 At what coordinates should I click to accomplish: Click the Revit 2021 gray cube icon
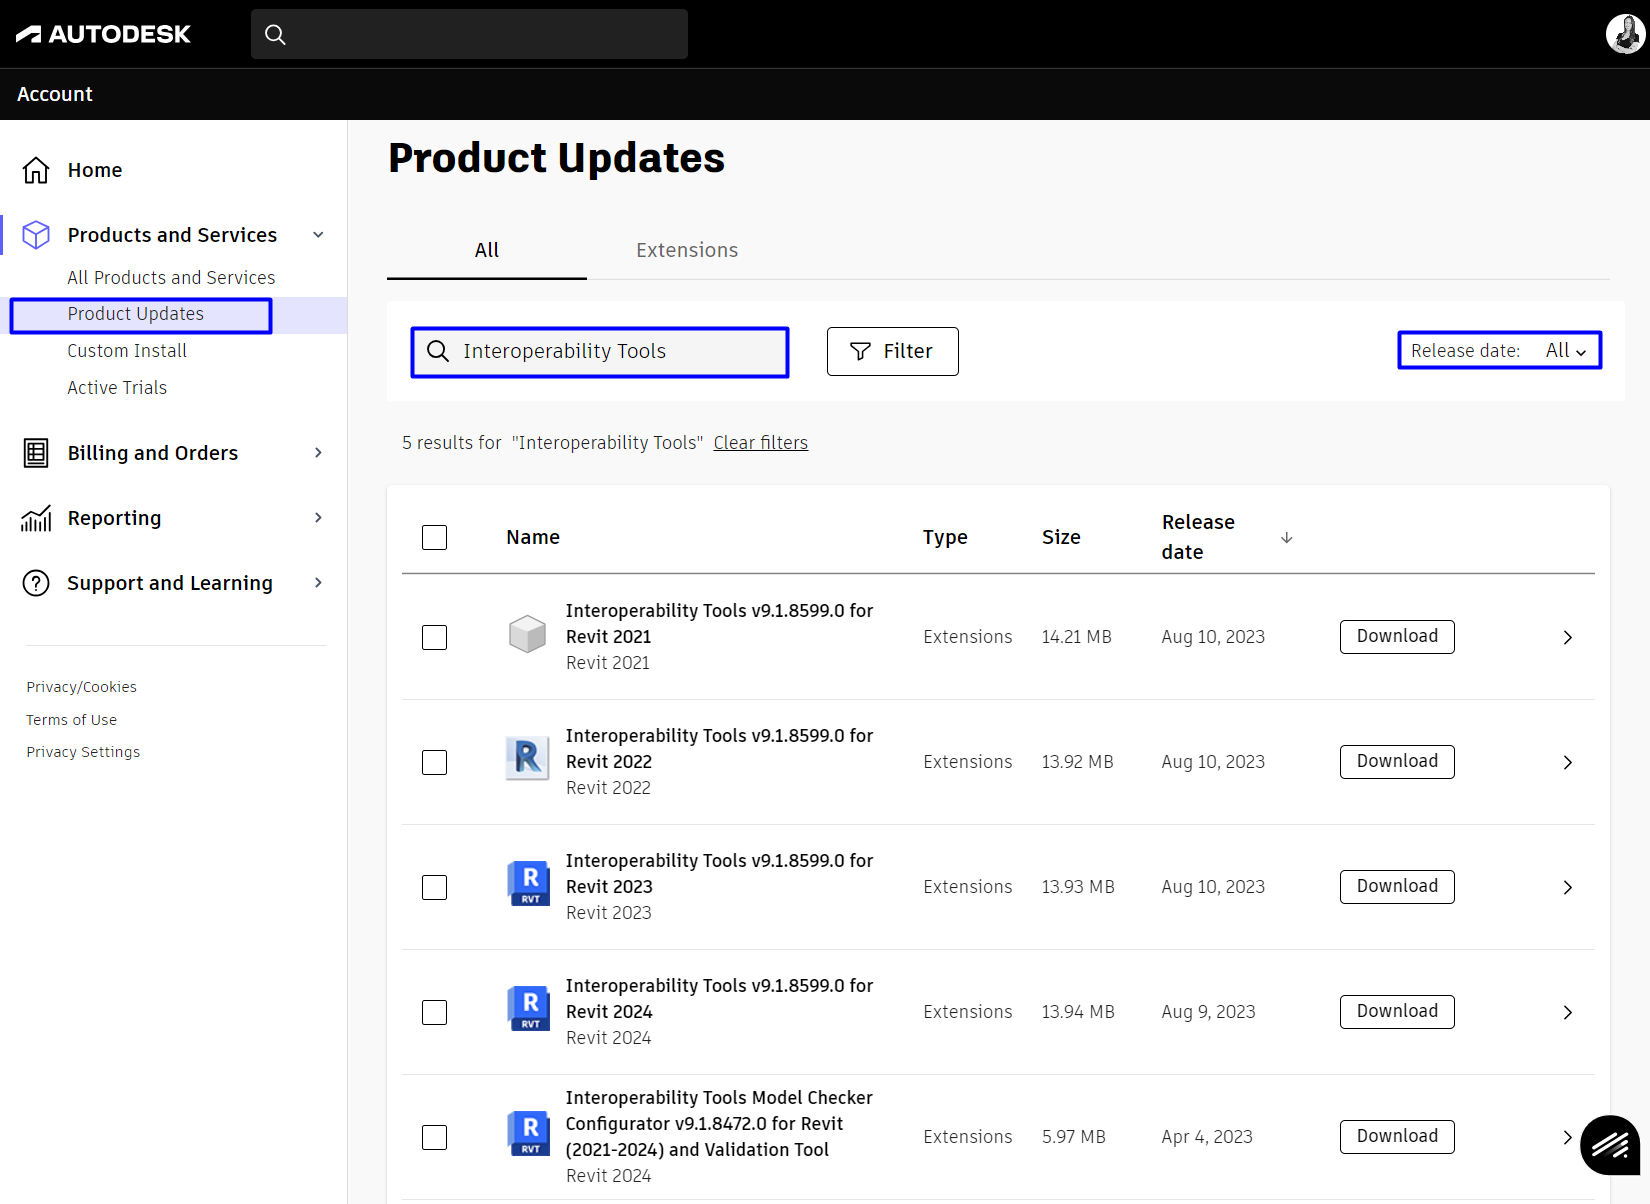tap(527, 634)
